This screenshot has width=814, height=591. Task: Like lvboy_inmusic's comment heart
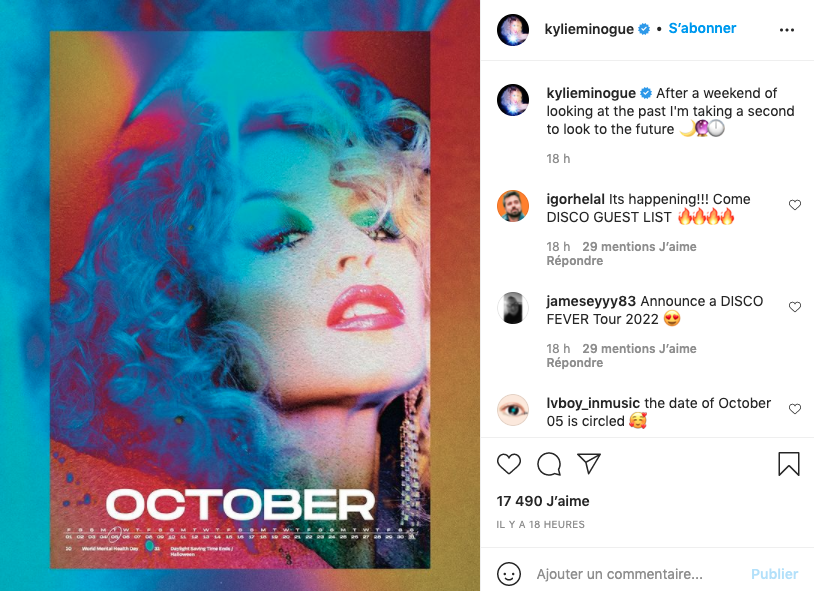(x=795, y=409)
